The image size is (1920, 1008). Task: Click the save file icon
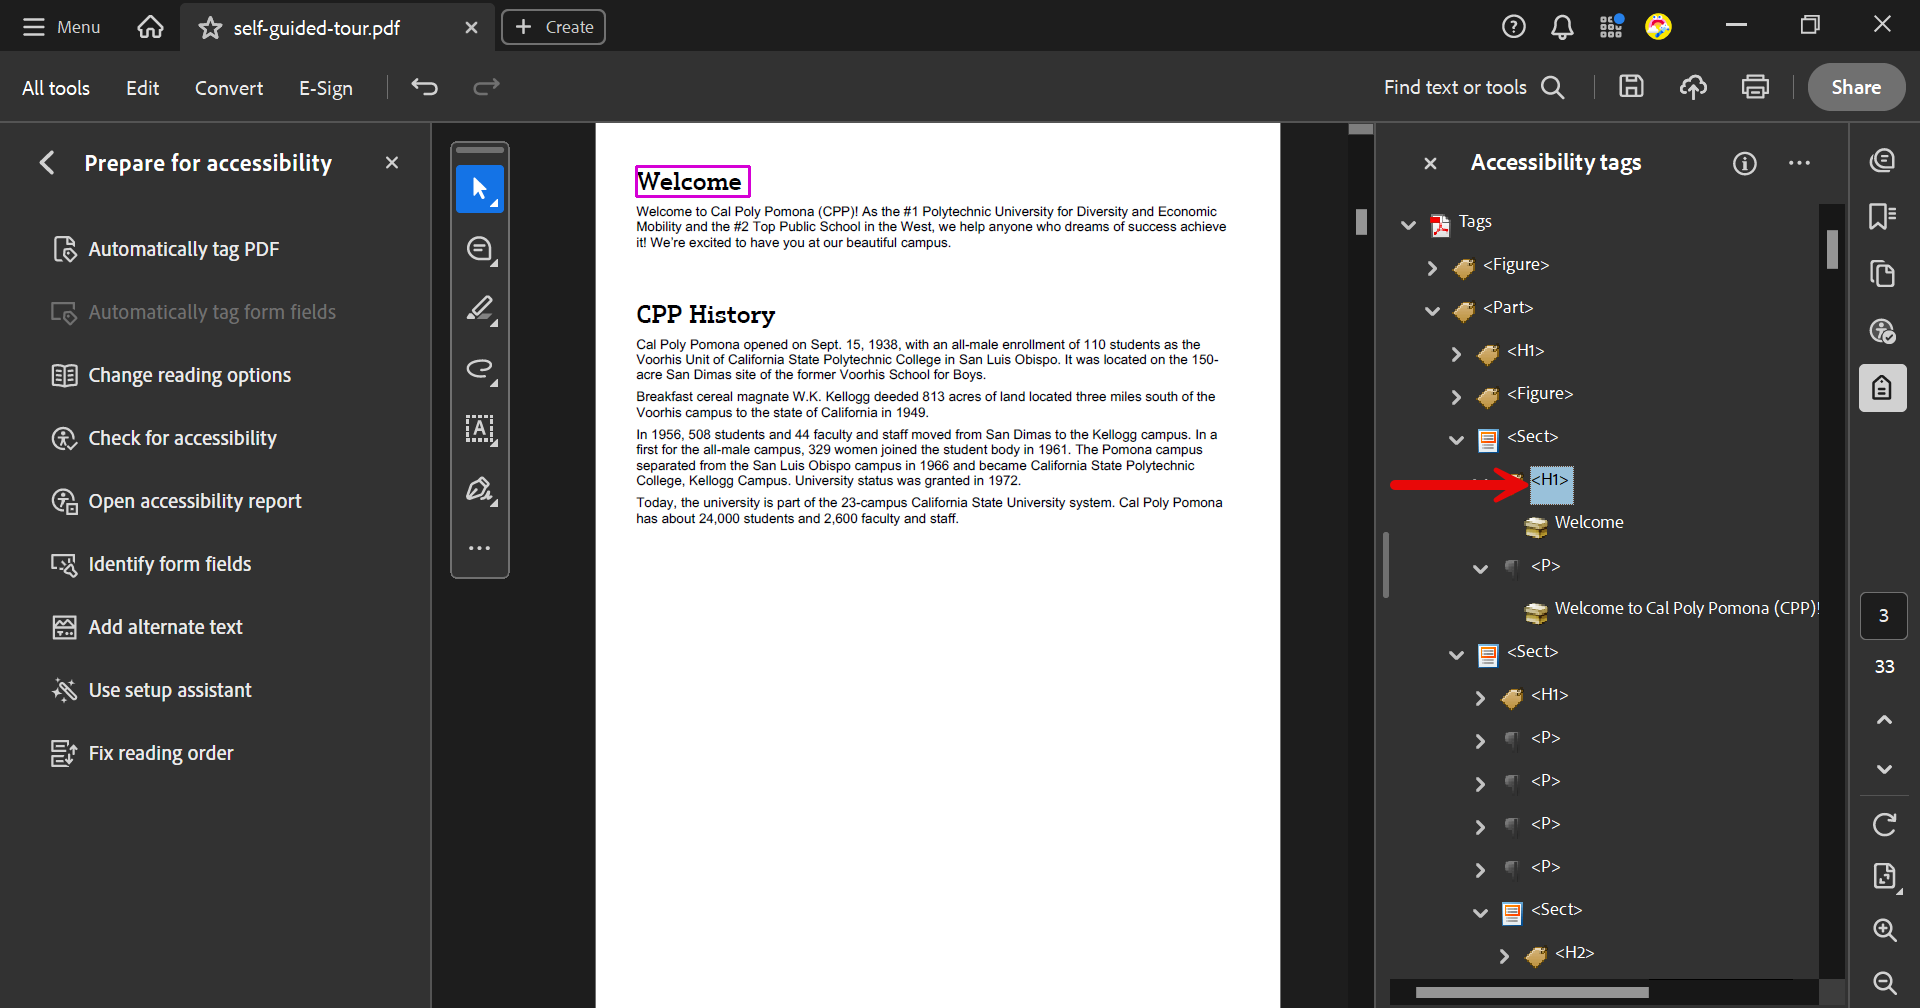(x=1631, y=87)
